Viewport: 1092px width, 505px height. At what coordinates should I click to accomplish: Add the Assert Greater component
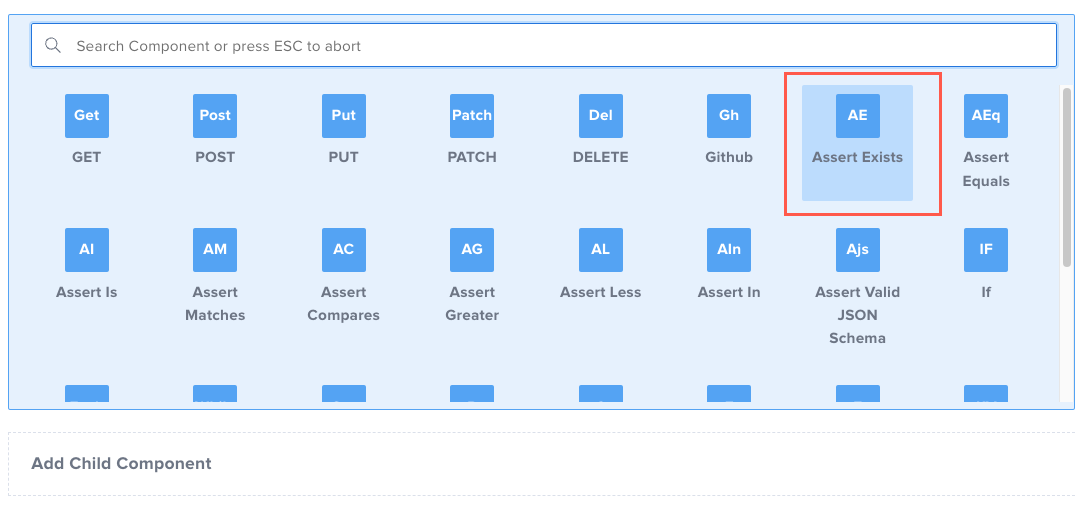point(472,250)
